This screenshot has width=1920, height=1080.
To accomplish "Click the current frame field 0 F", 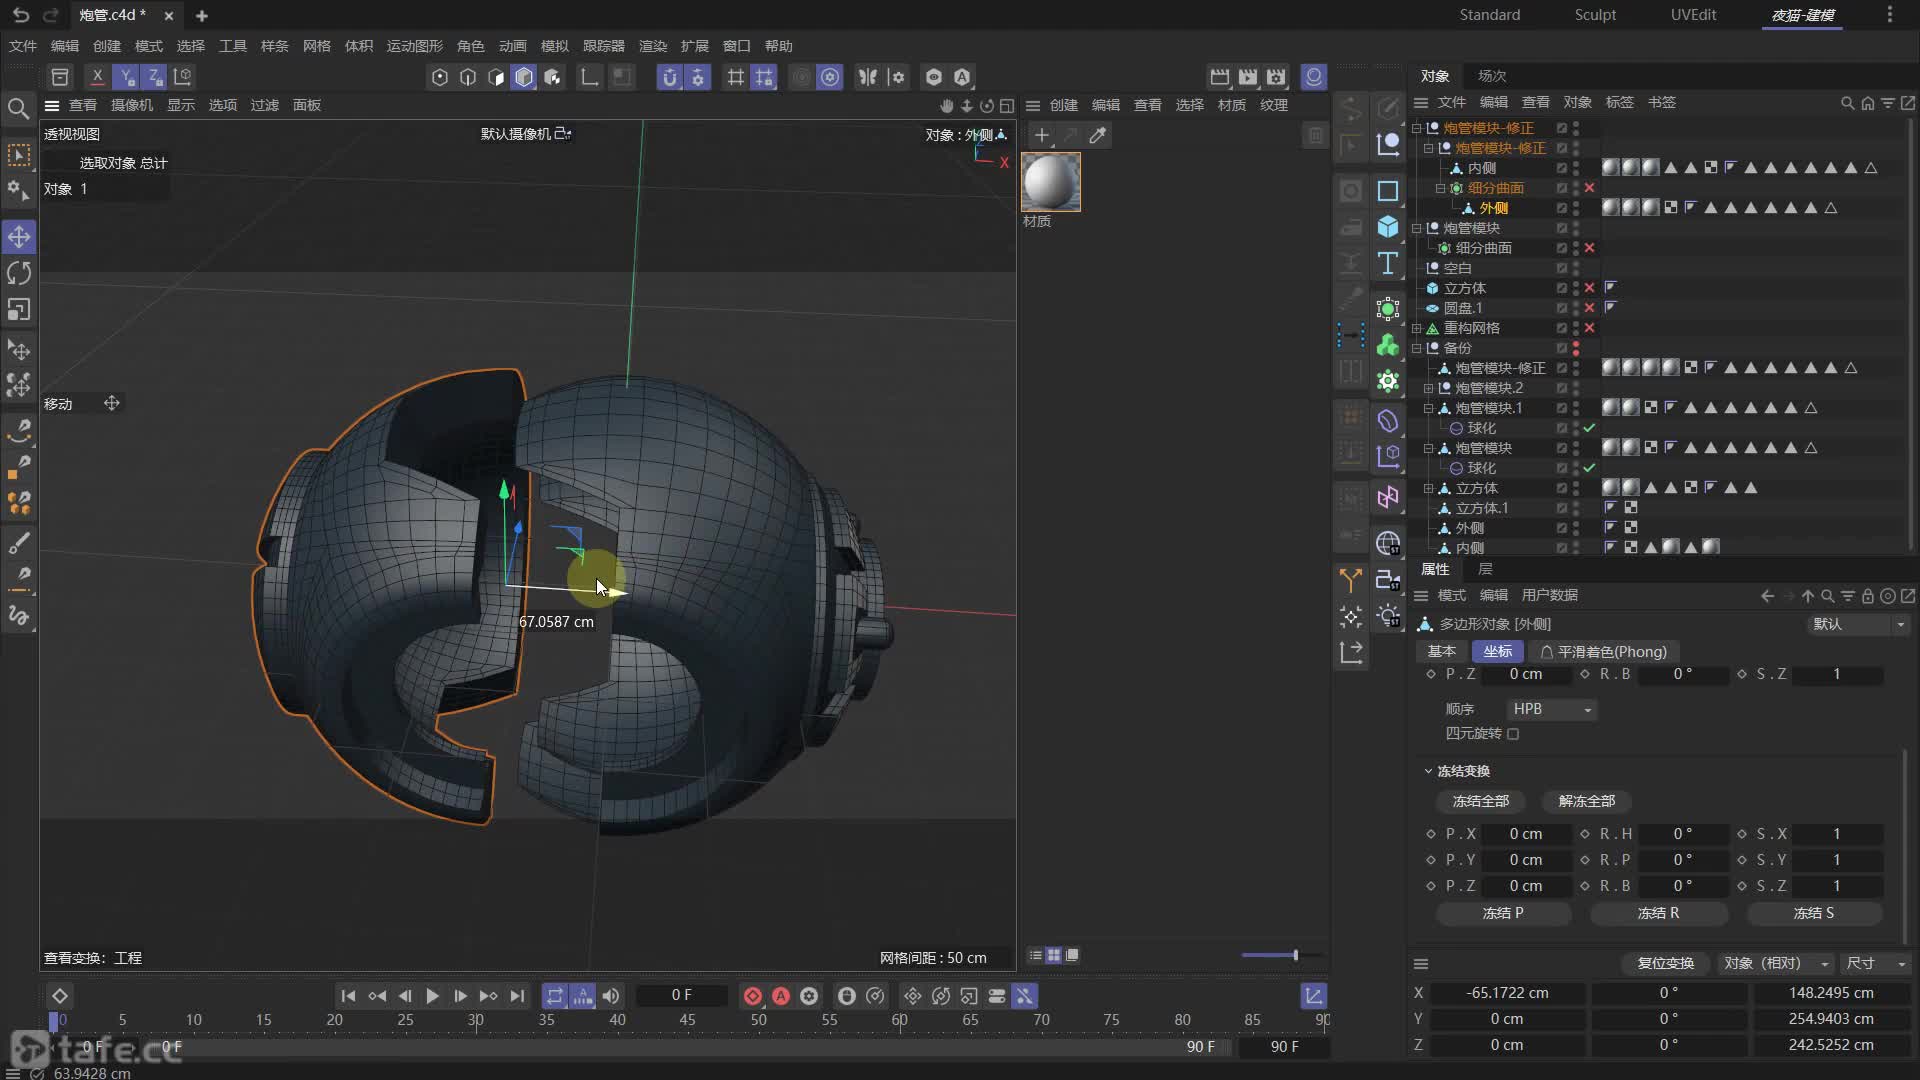I will click(x=681, y=995).
